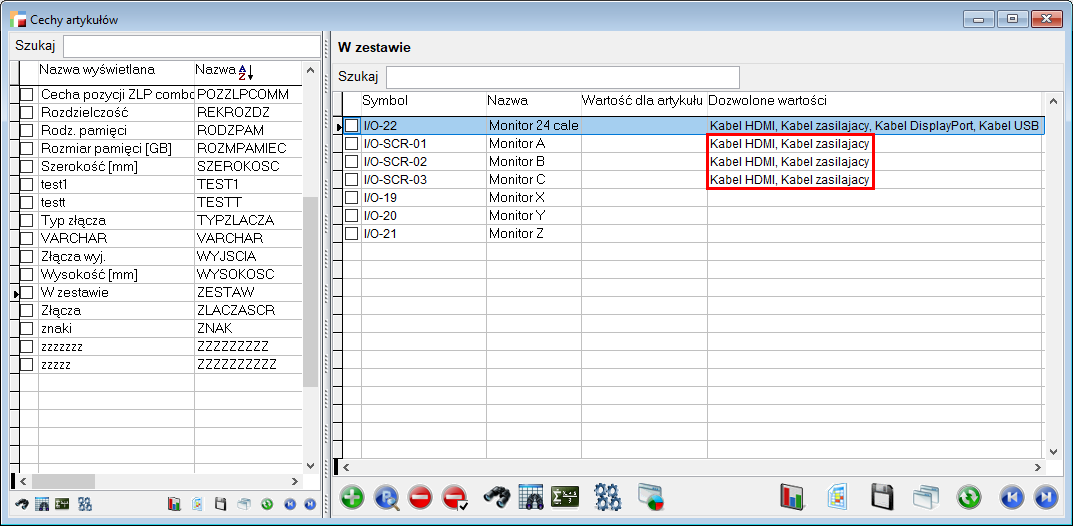
Task: Select the Wysokość [mm] feature row
Action: (161, 274)
